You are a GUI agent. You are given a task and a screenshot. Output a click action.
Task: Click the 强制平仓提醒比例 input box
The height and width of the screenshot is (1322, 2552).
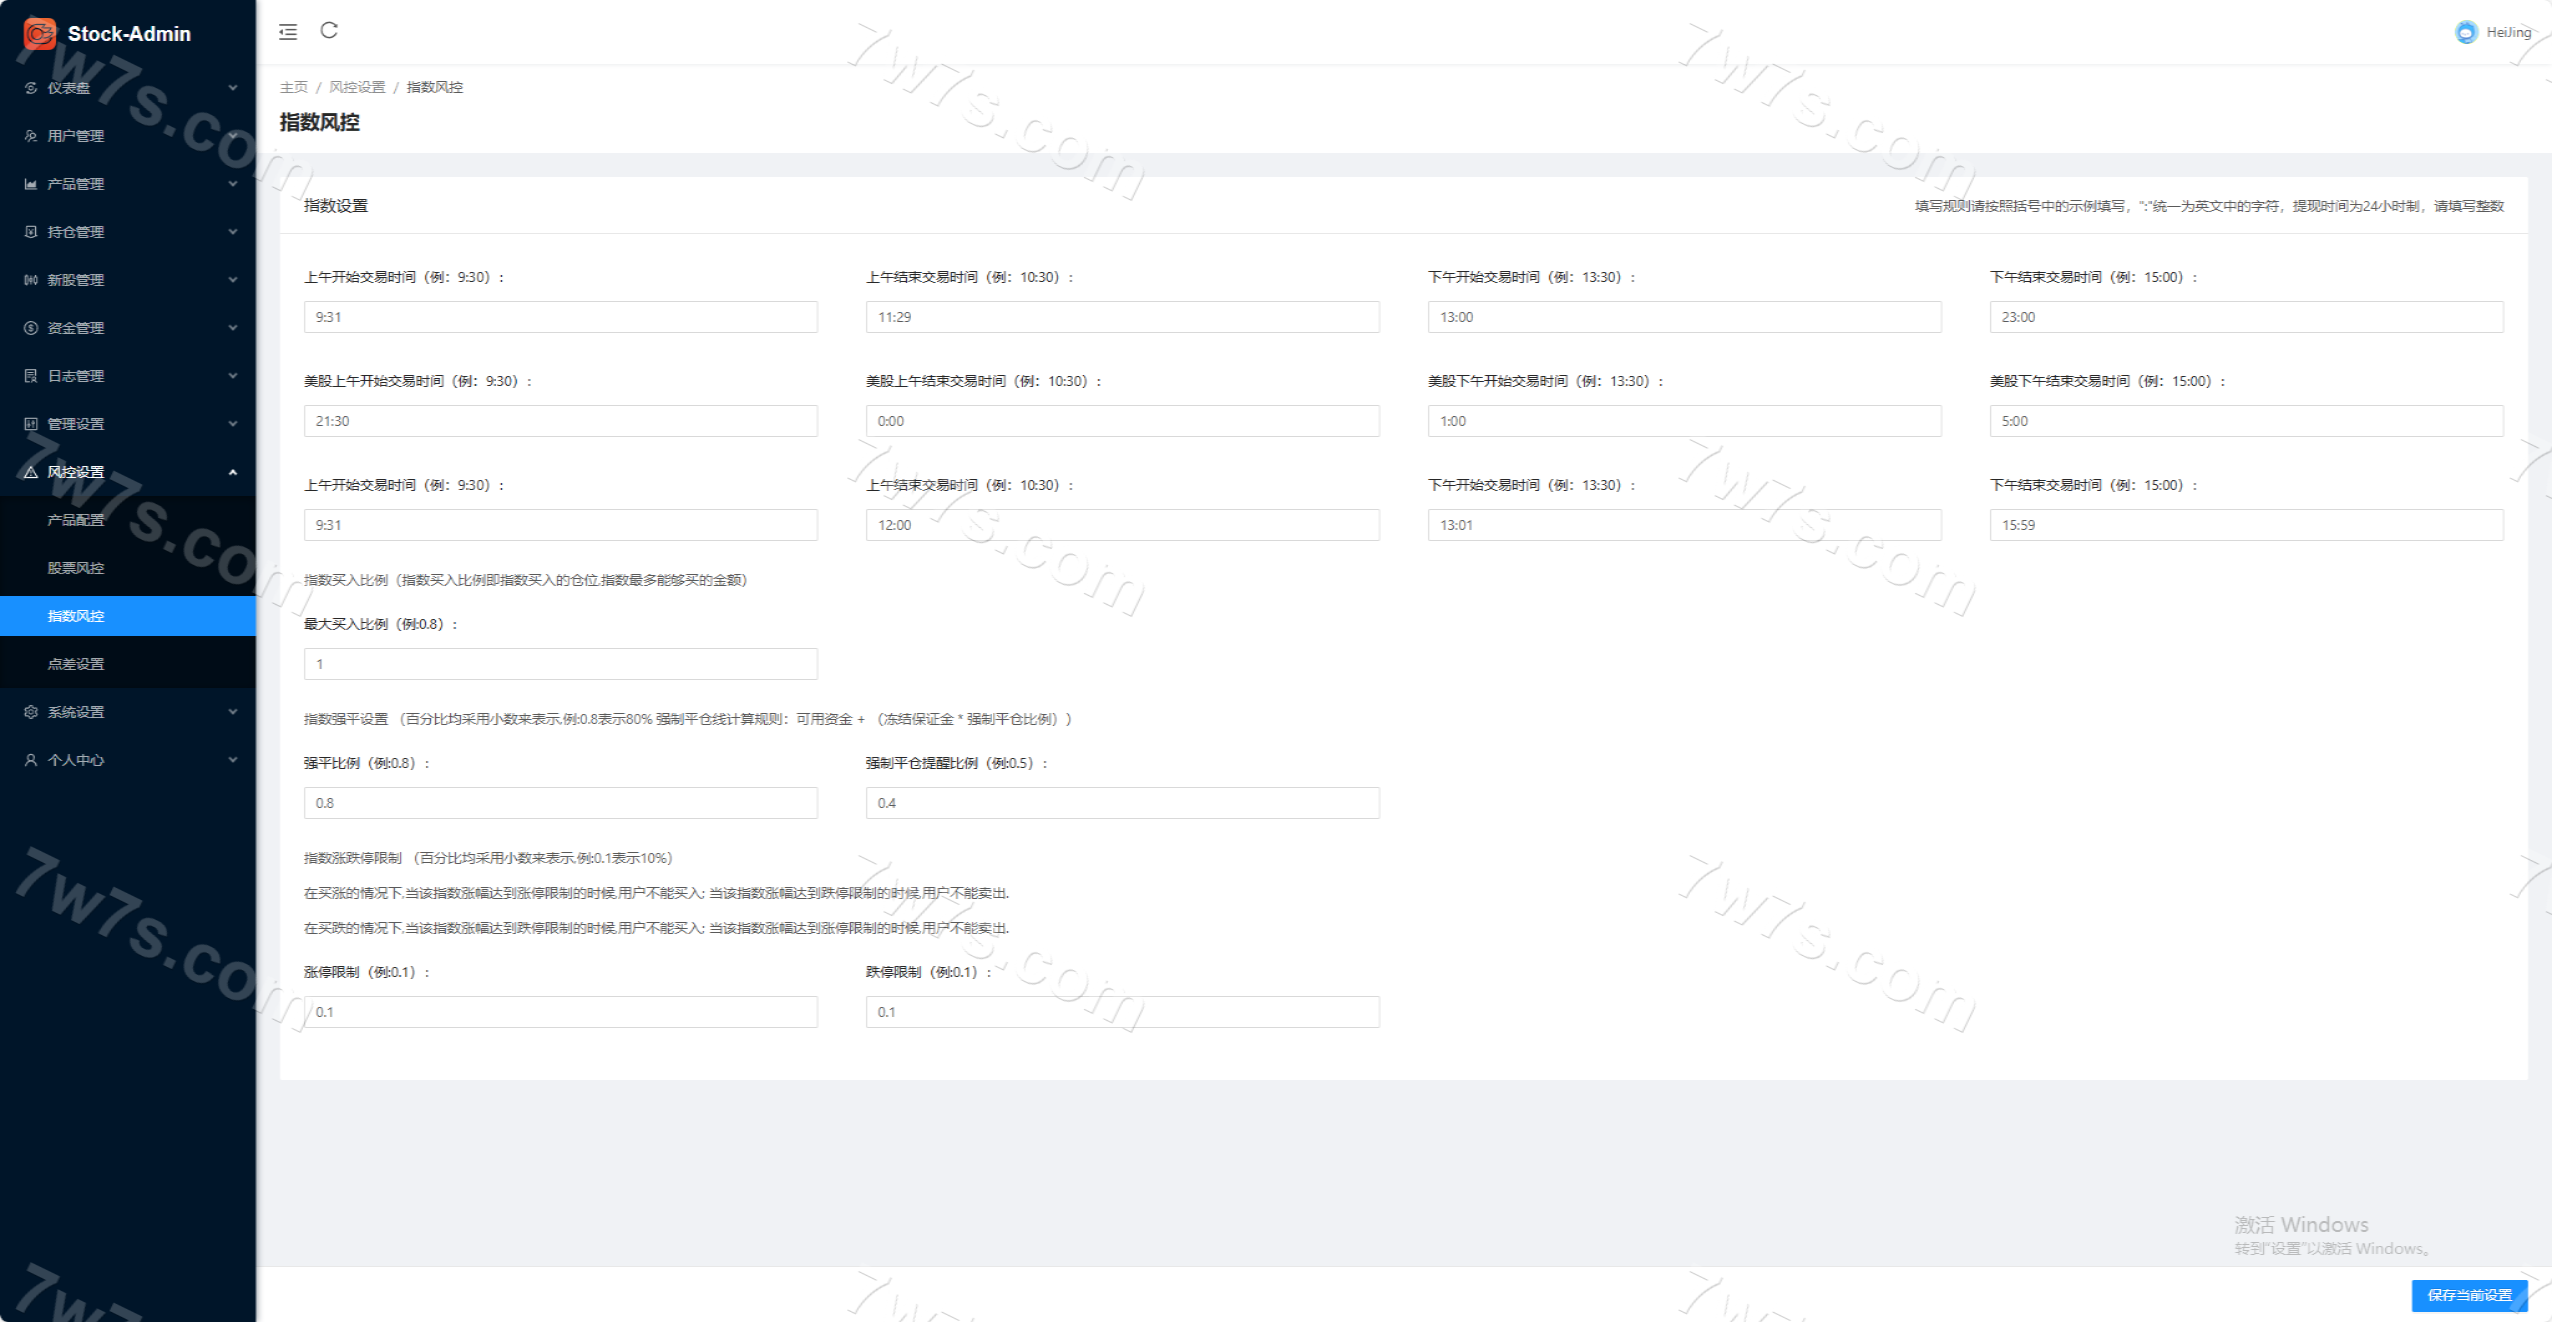tap(1122, 803)
